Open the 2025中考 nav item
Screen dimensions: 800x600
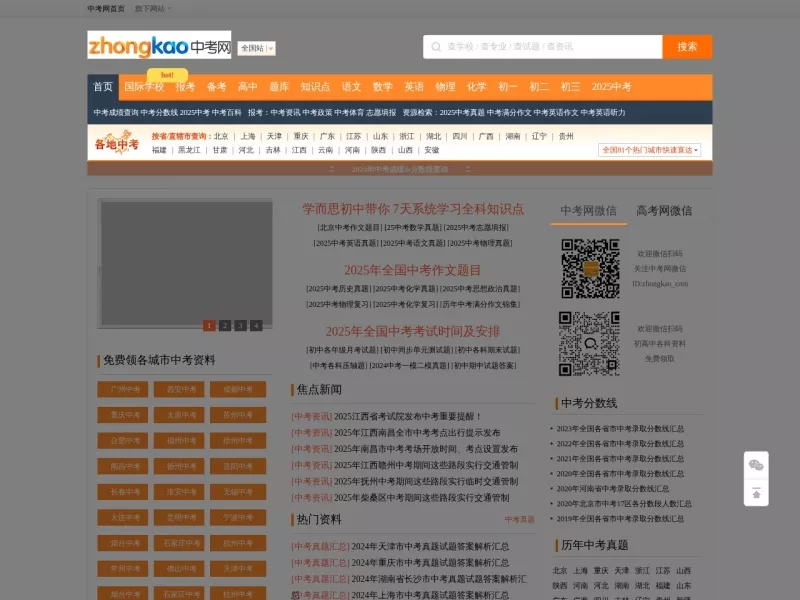point(611,87)
